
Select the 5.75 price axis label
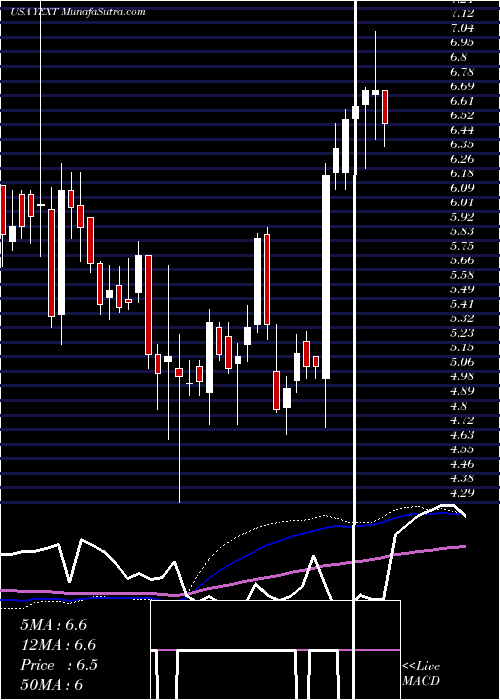[462, 246]
